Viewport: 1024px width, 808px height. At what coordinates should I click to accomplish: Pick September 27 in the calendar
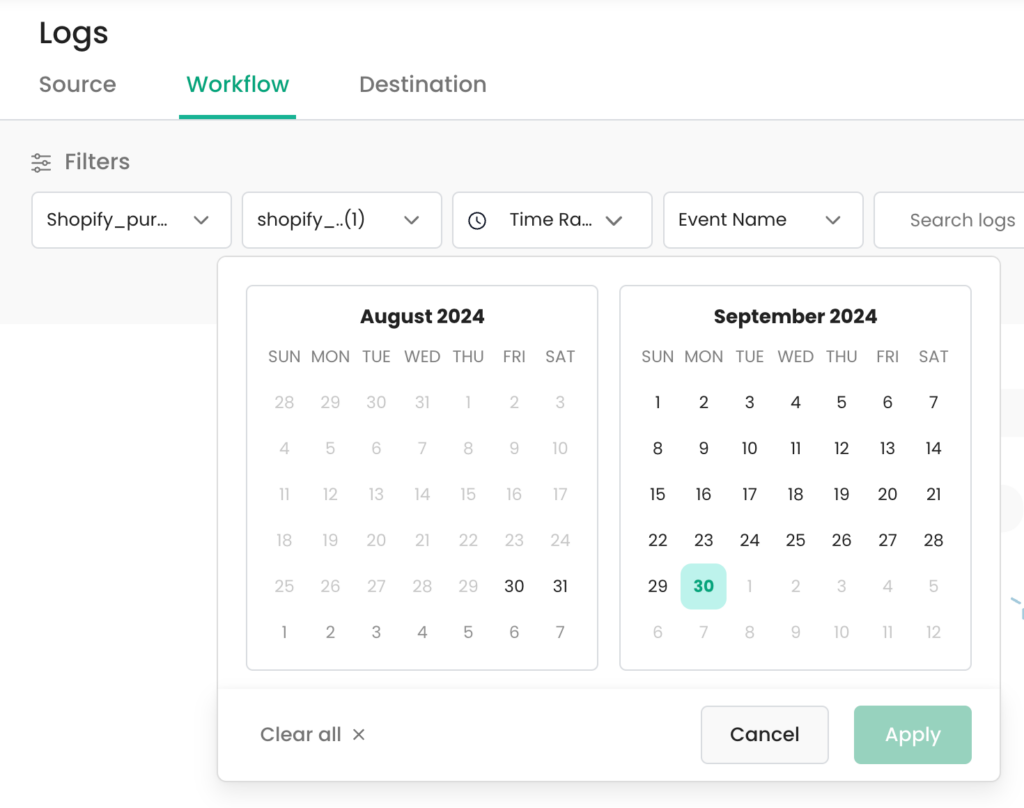click(x=888, y=540)
